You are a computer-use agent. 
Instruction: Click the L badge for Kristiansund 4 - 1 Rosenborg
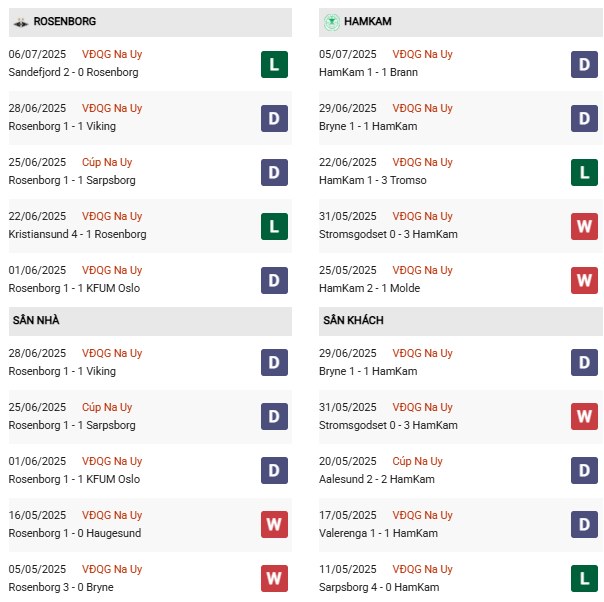pyautogui.click(x=274, y=227)
